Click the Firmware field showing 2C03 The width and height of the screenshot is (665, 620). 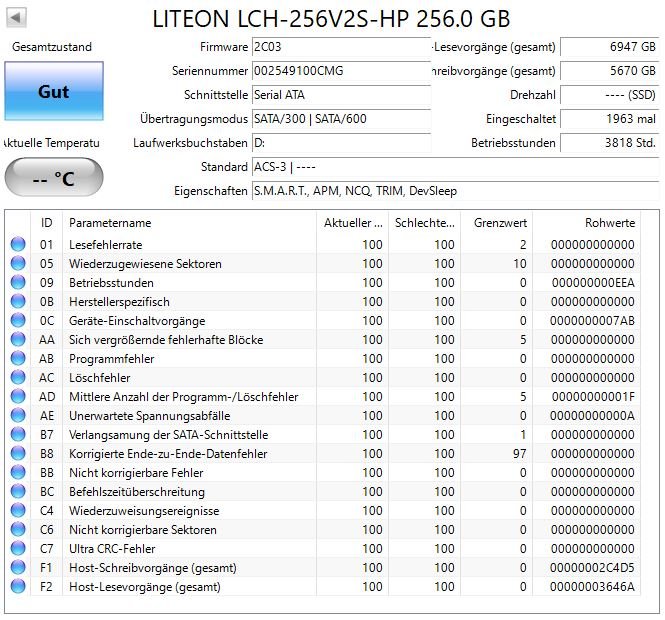(340, 48)
